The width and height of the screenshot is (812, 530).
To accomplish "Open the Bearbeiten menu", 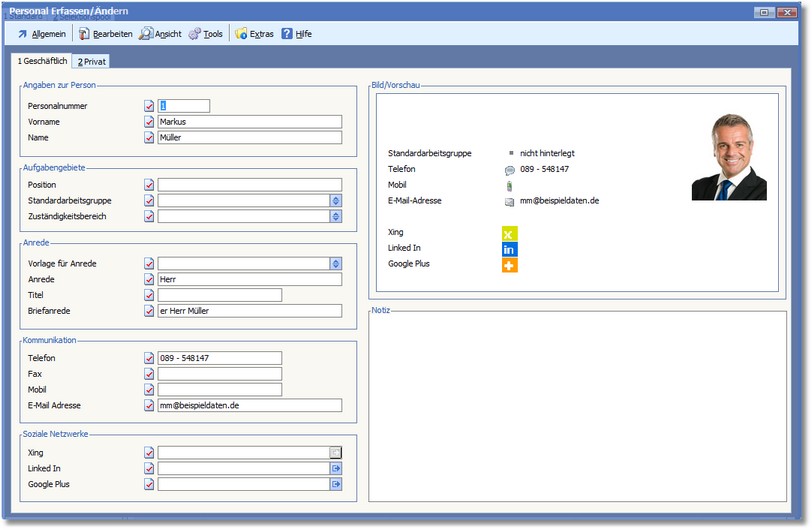I will click(105, 34).
